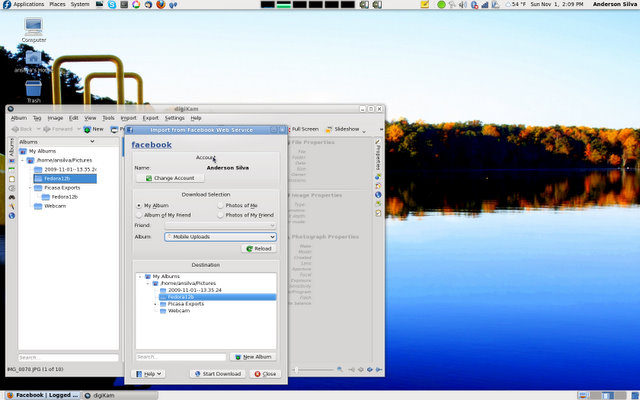
Task: Open the Trash desktop icon
Action: (x=34, y=88)
